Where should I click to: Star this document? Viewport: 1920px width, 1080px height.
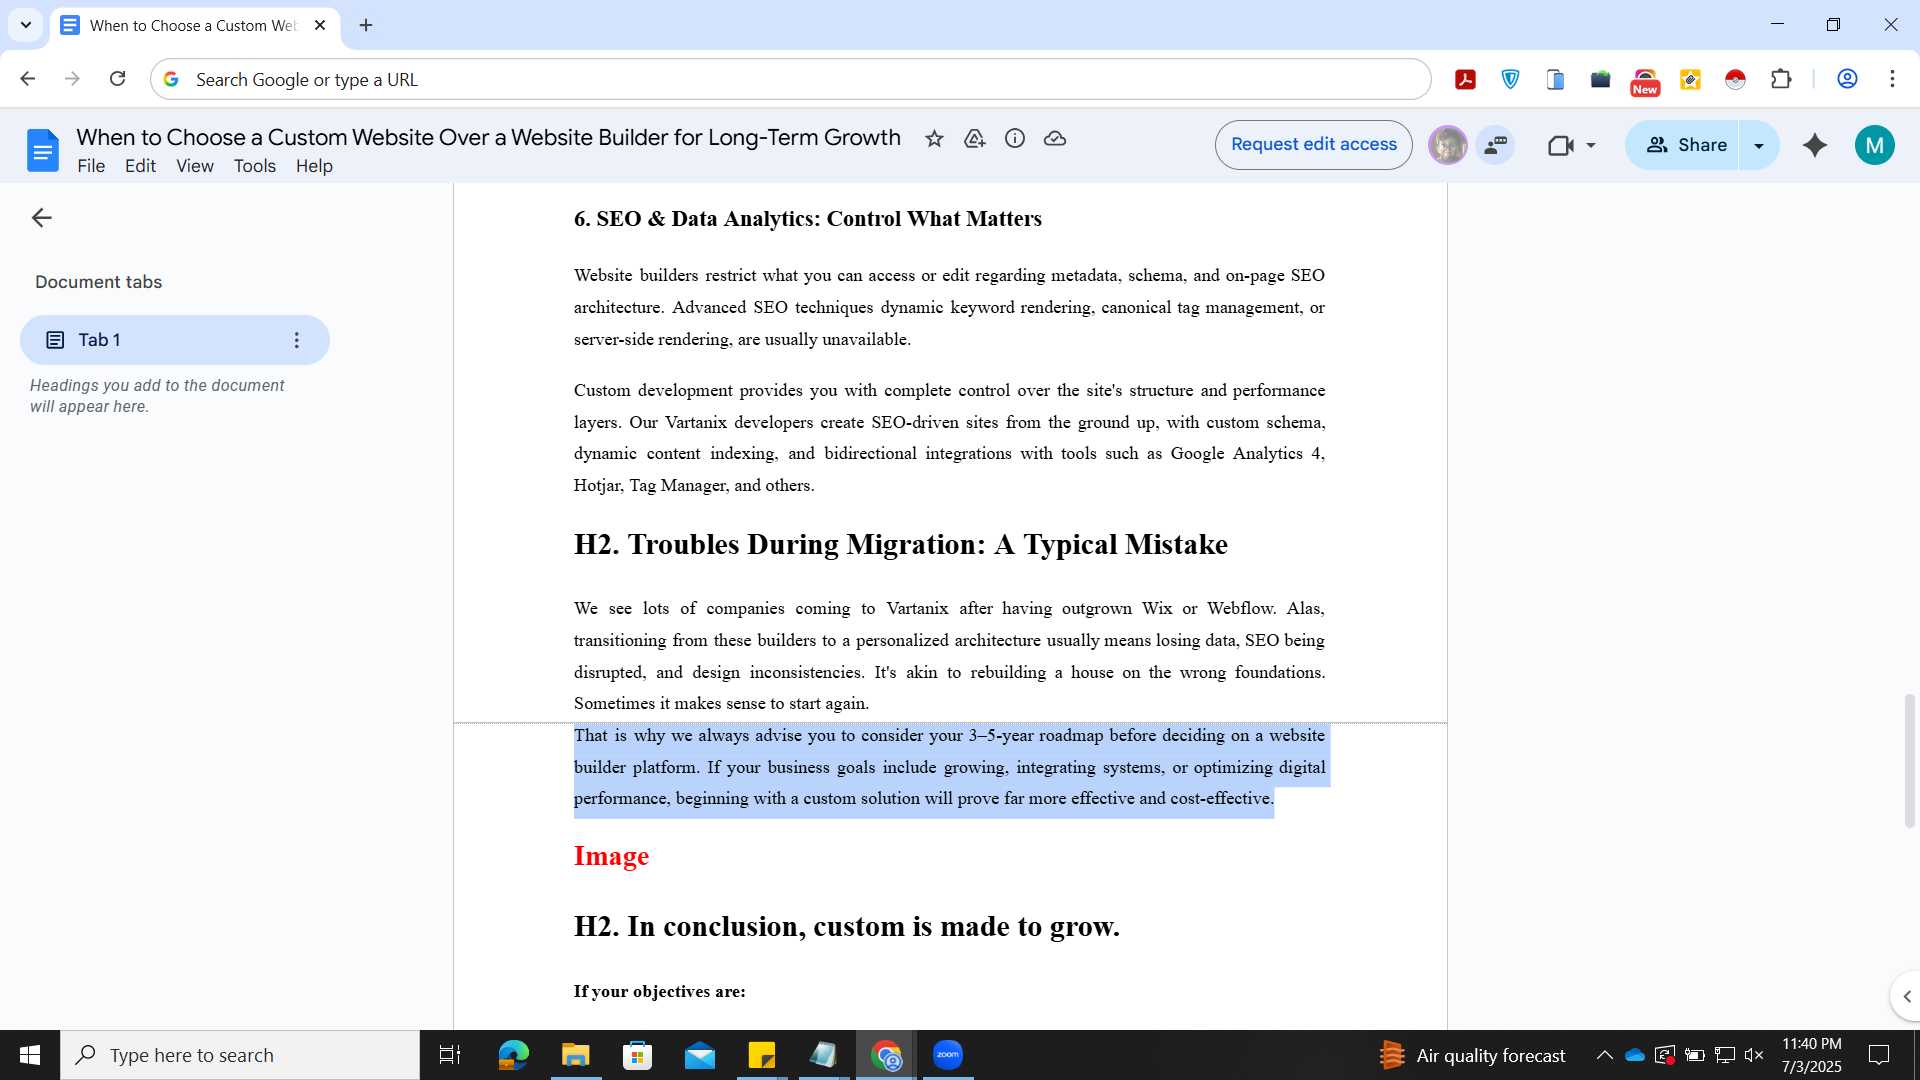point(934,139)
